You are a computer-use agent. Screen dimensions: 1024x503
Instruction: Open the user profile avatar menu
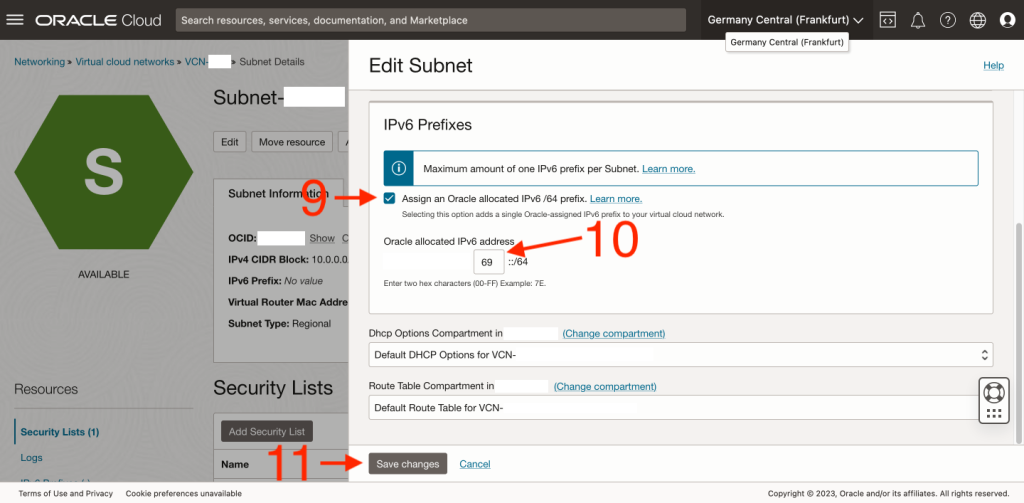tap(1007, 20)
